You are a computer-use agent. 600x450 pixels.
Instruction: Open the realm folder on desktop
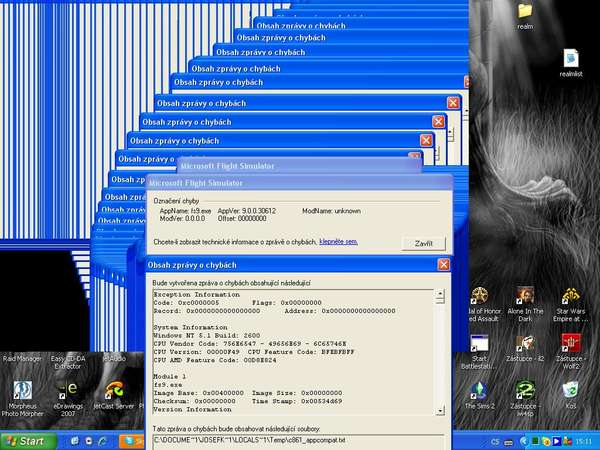pyautogui.click(x=525, y=12)
